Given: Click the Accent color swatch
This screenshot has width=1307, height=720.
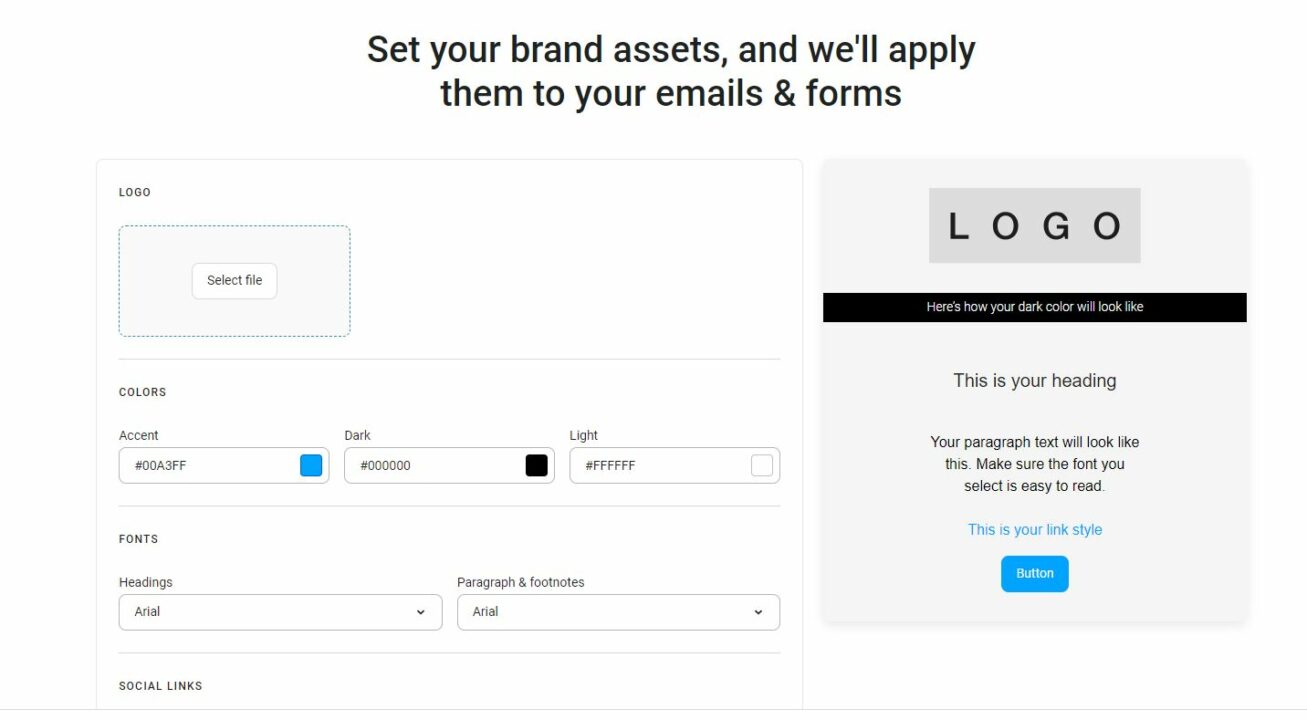Looking at the screenshot, I should [311, 465].
